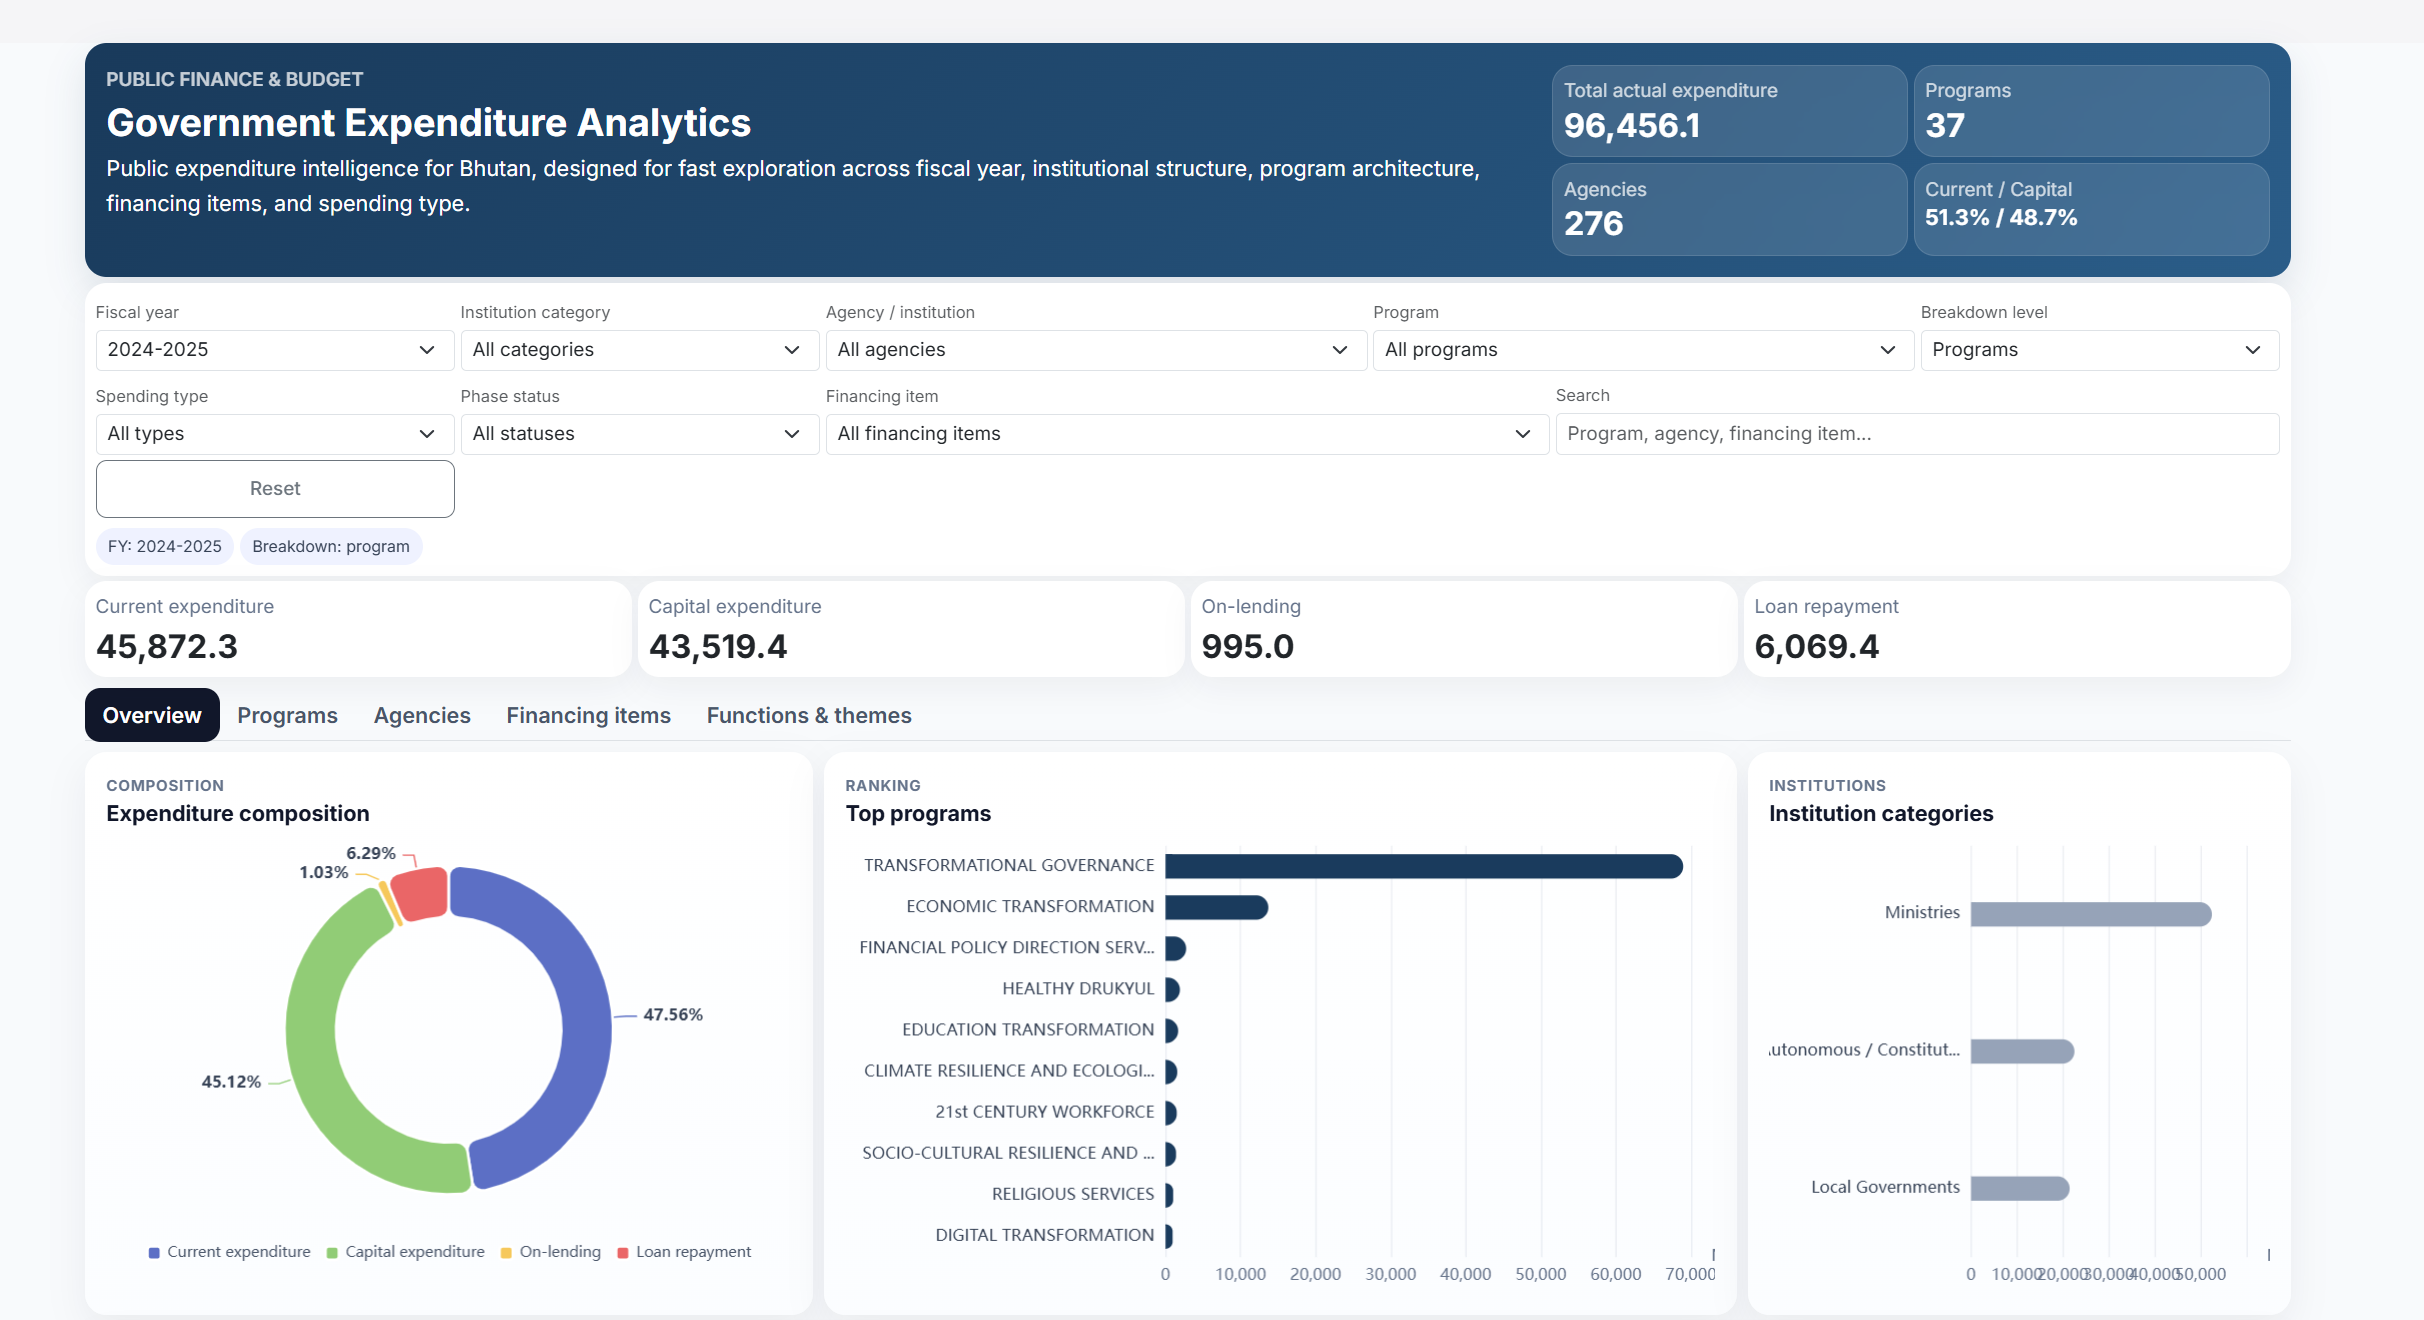This screenshot has height=1320, width=2424.
Task: Open Functions & themes tab
Action: 808,716
